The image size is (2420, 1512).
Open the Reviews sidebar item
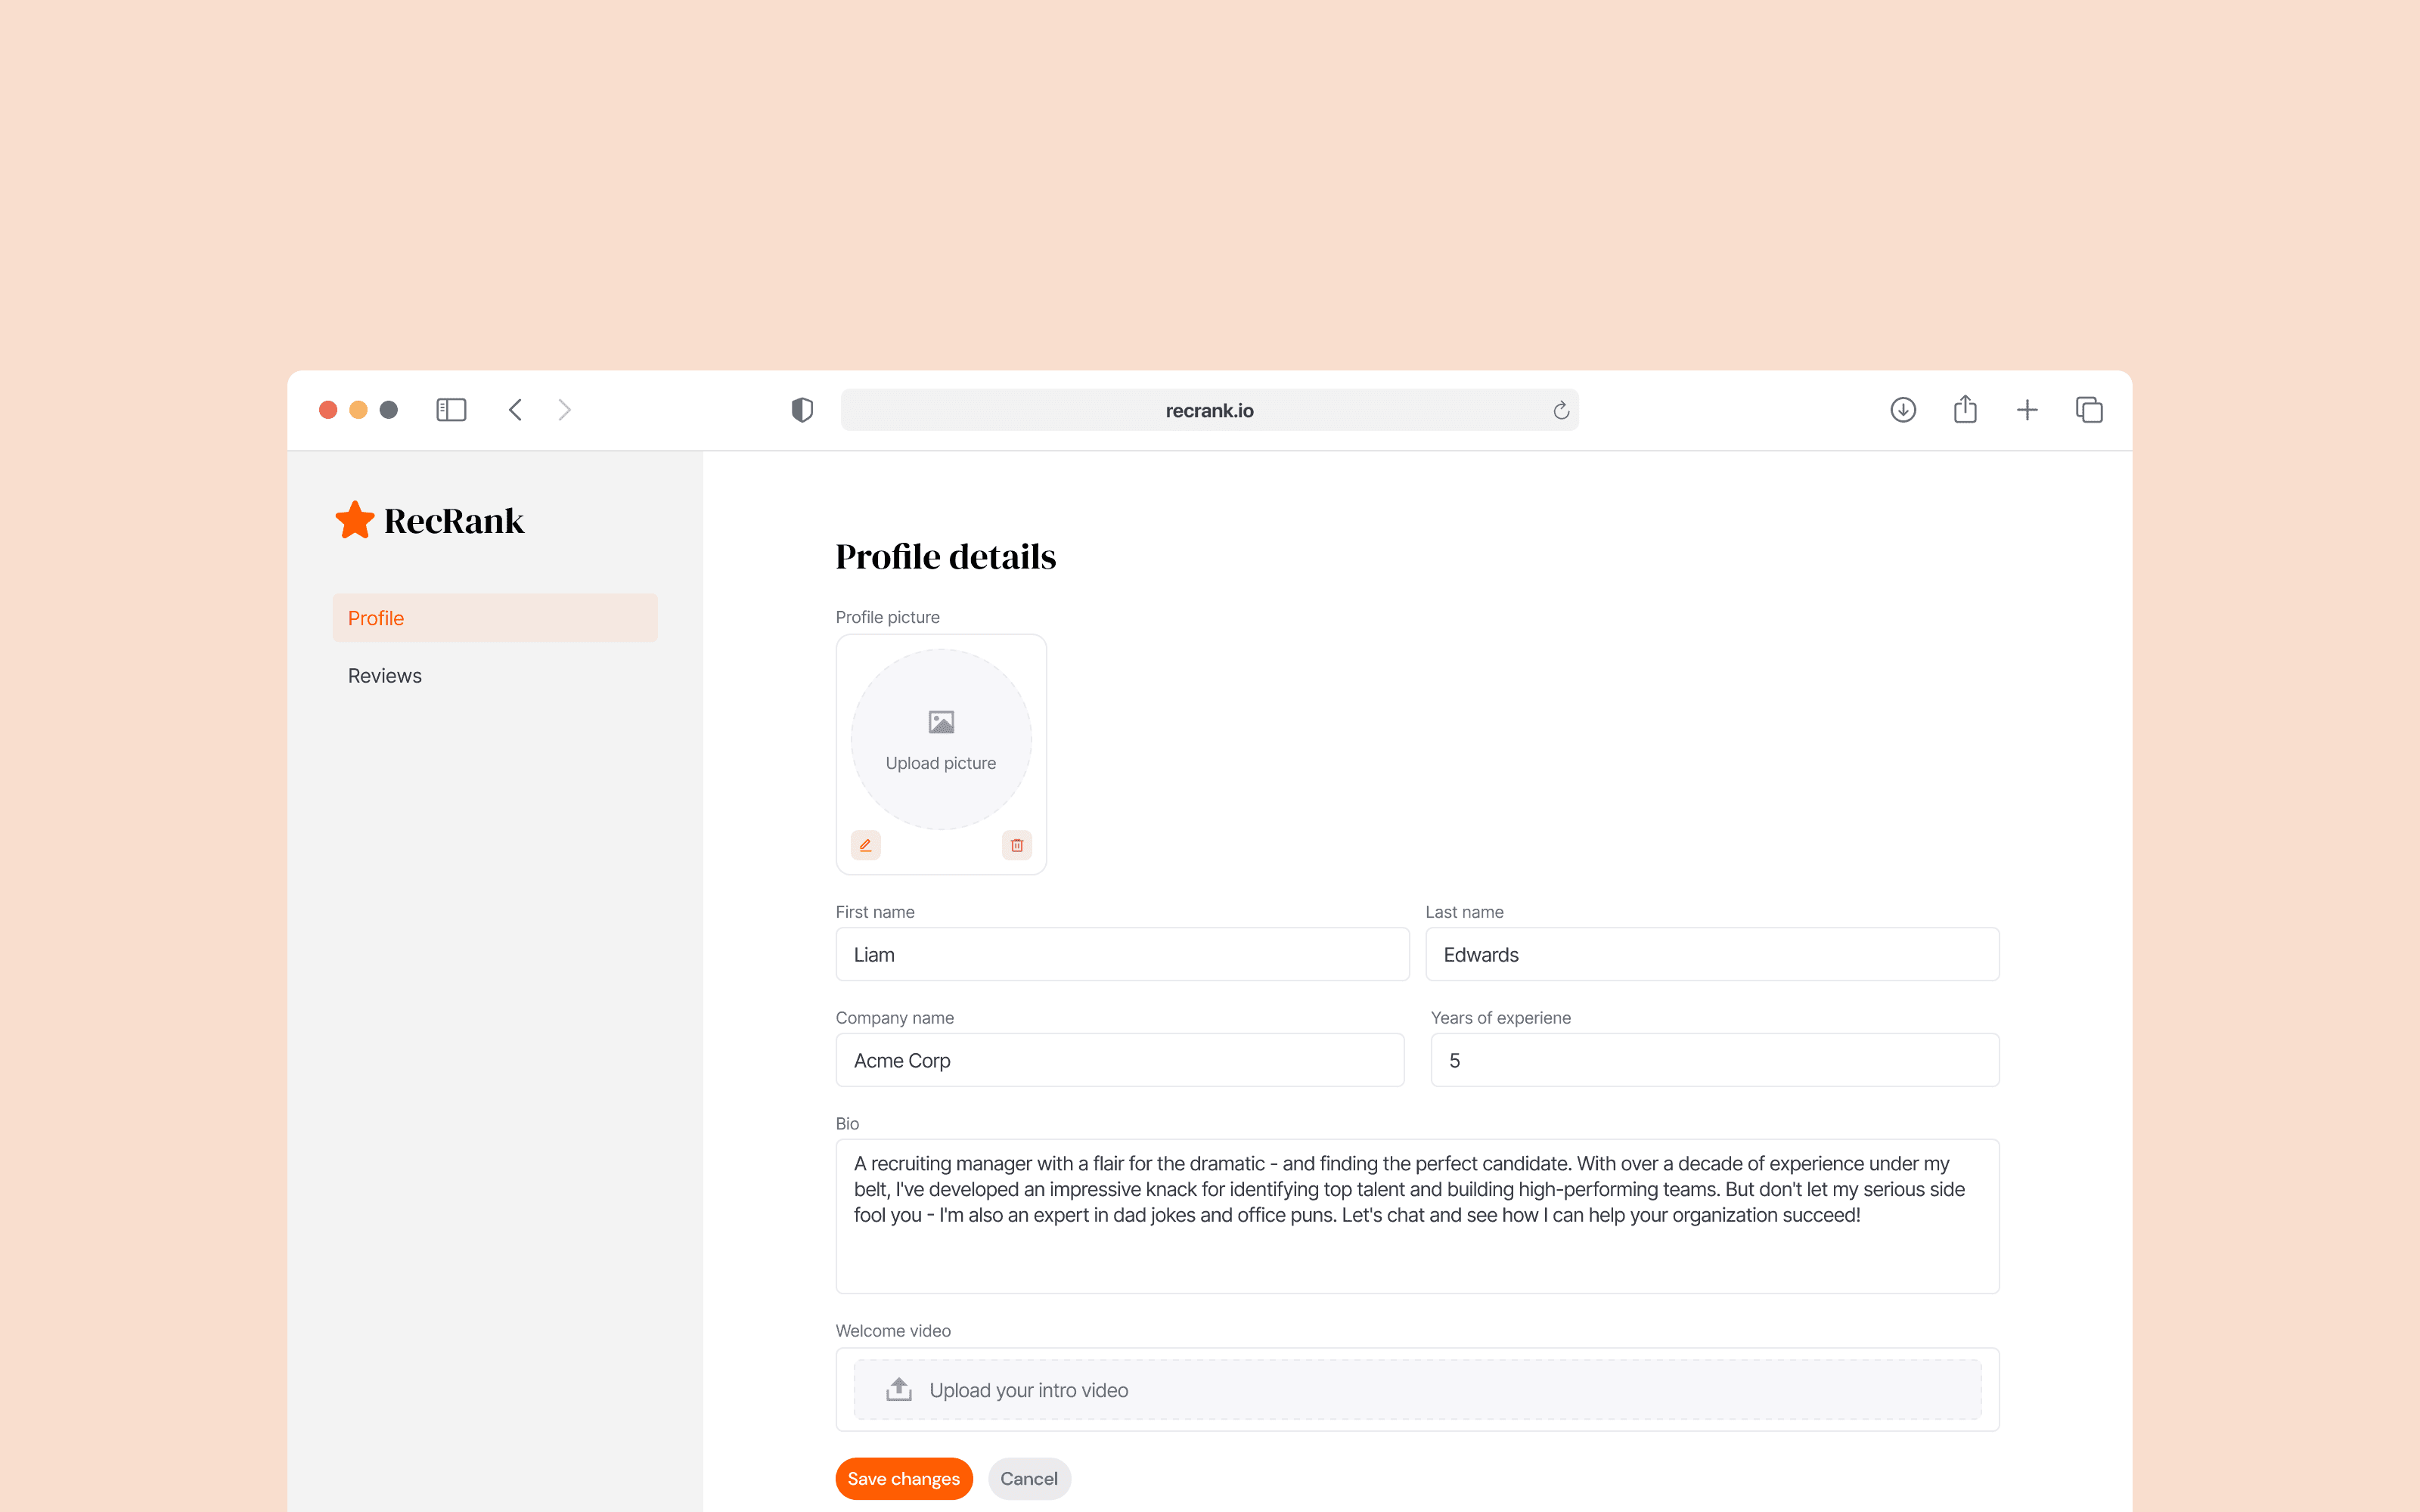(x=385, y=676)
